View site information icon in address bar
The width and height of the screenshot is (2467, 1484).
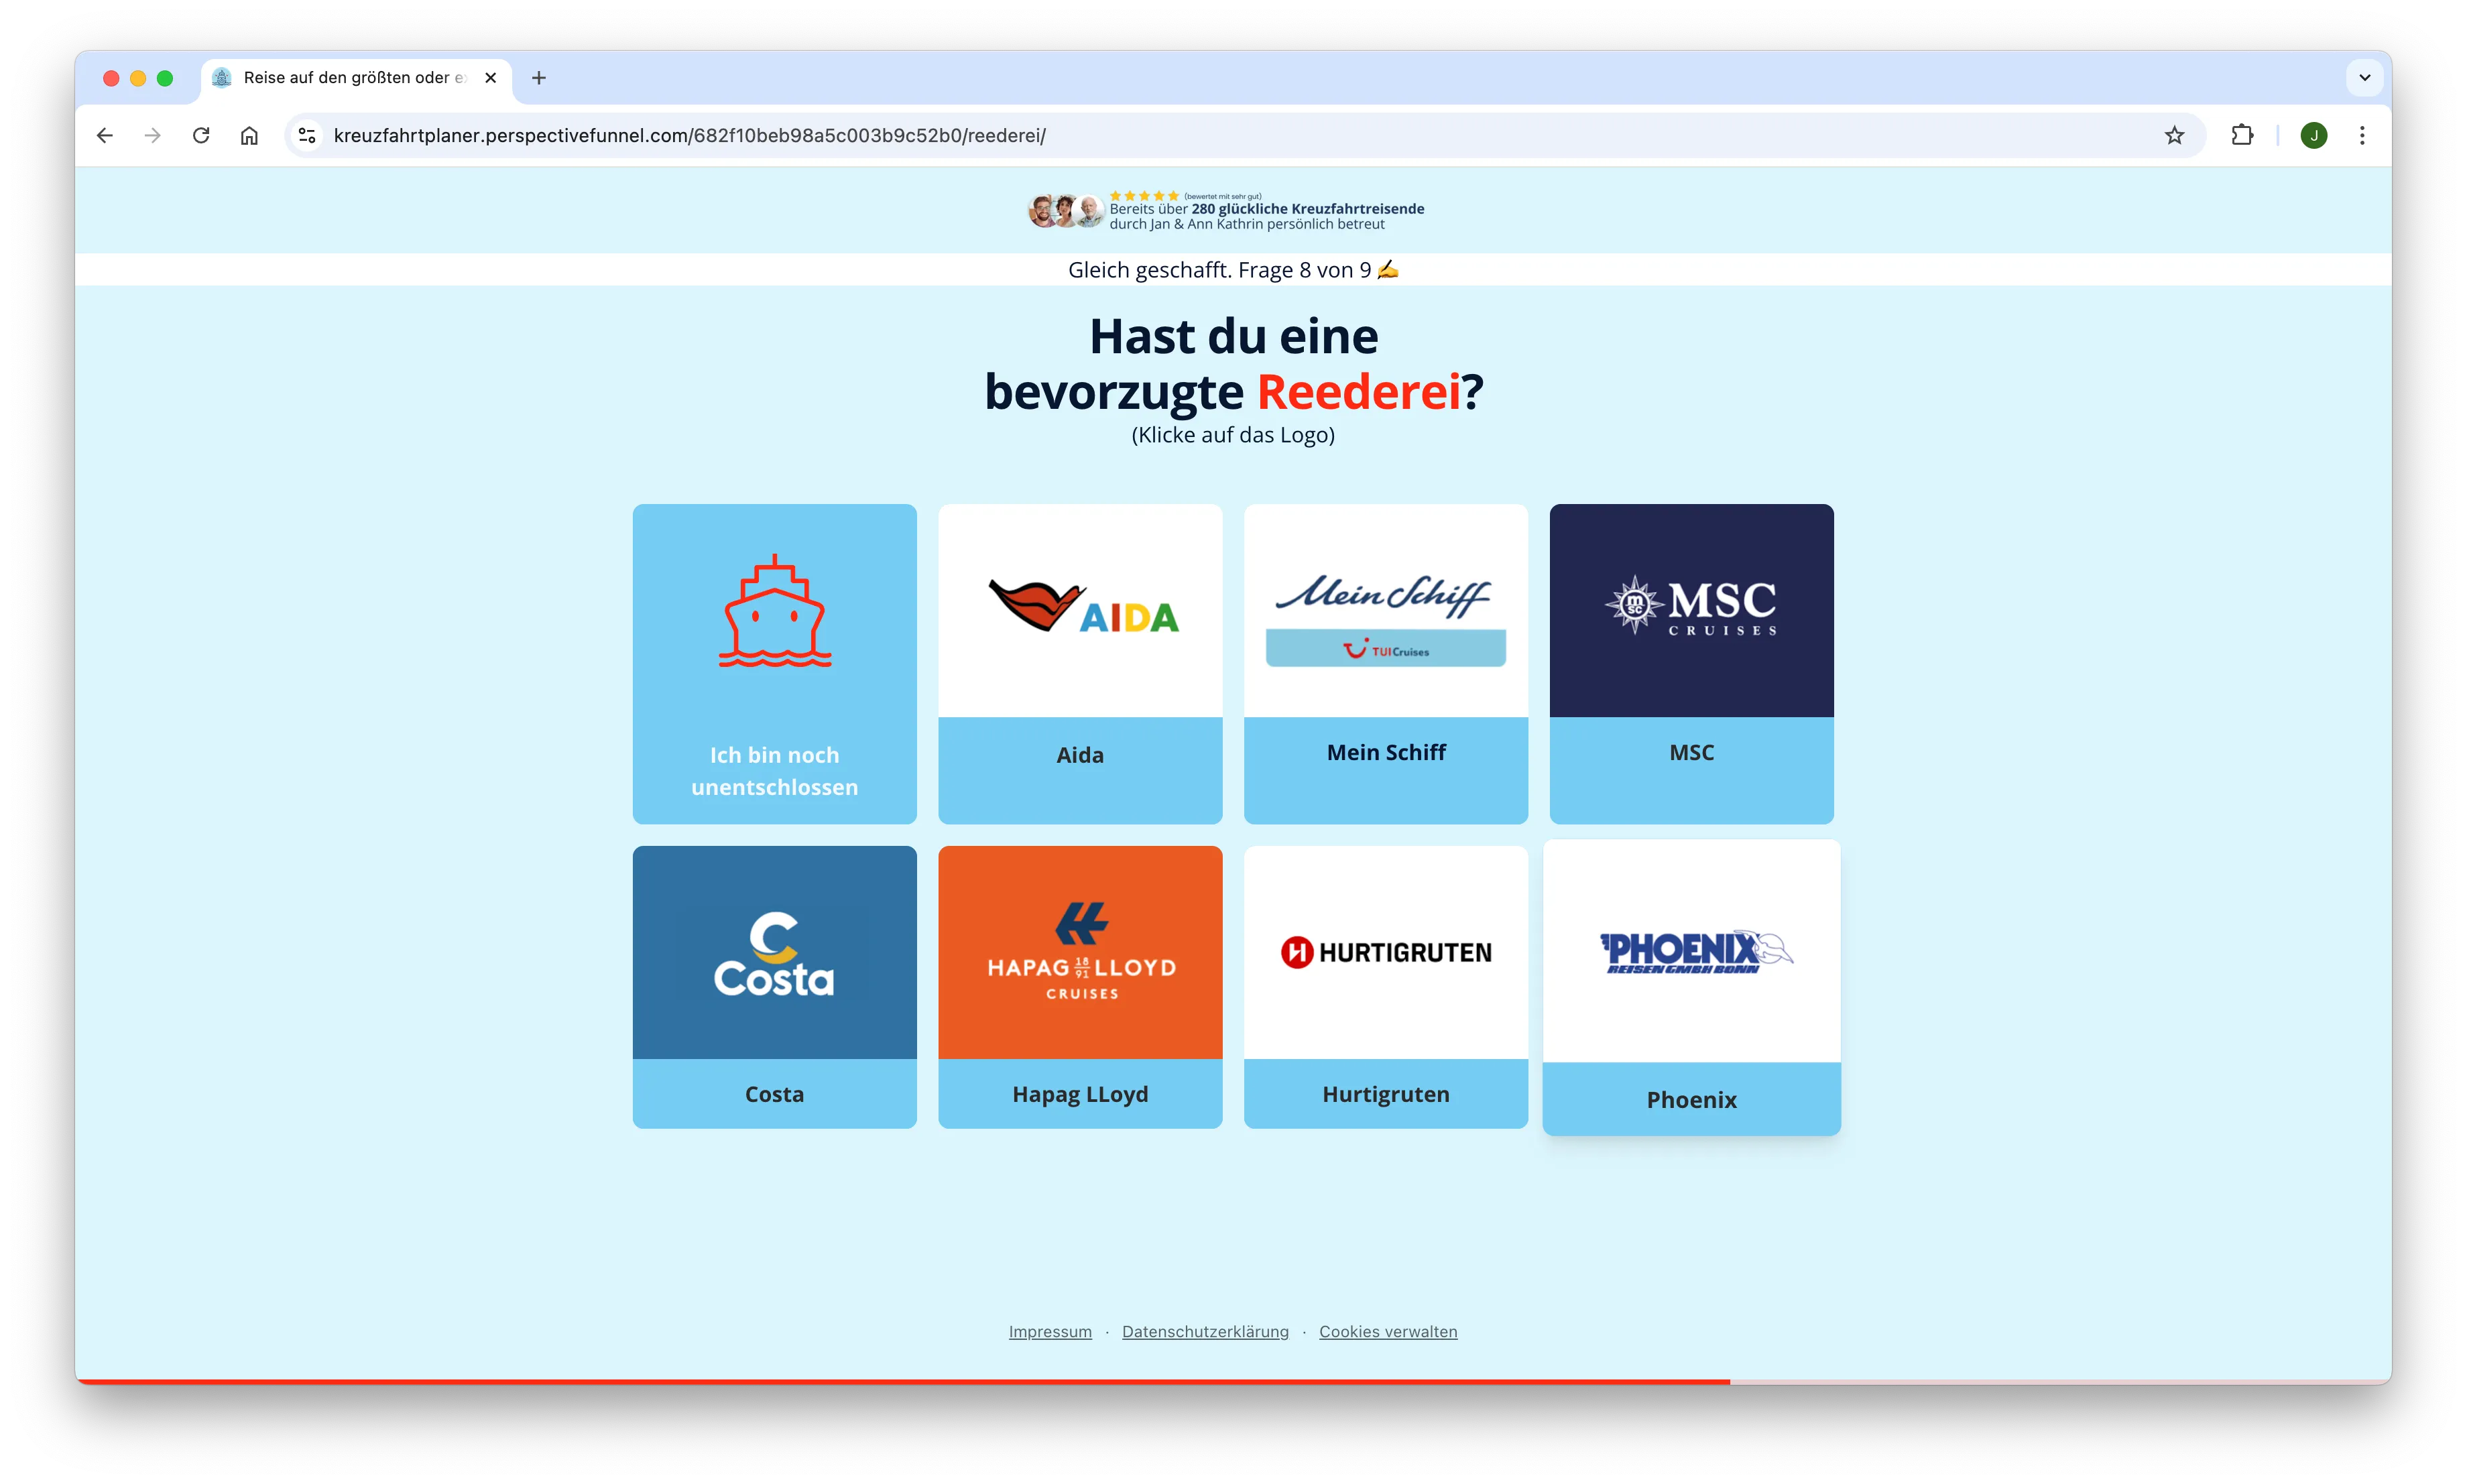[x=308, y=135]
